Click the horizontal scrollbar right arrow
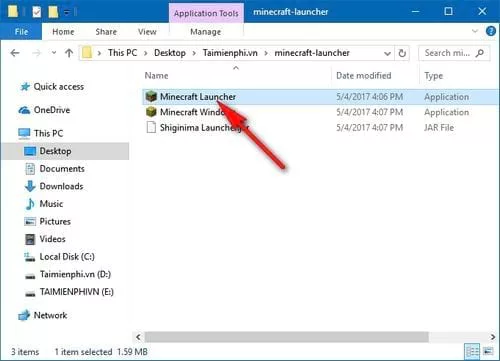The width and height of the screenshot is (500, 361). click(493, 337)
